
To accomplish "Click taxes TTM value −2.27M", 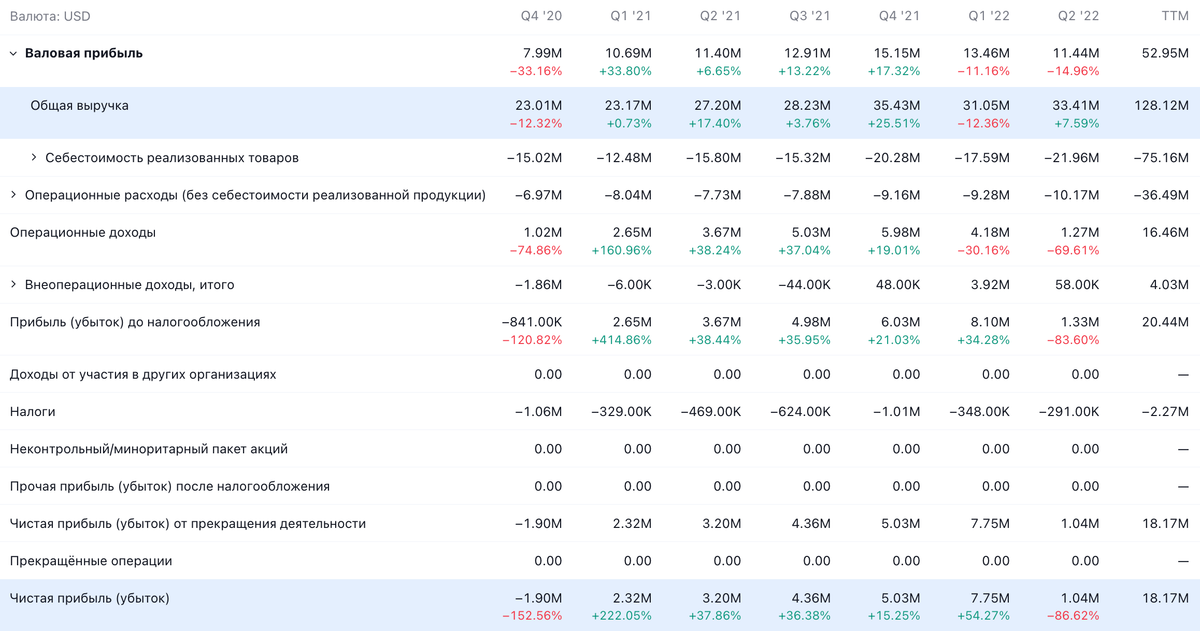I will click(1166, 412).
